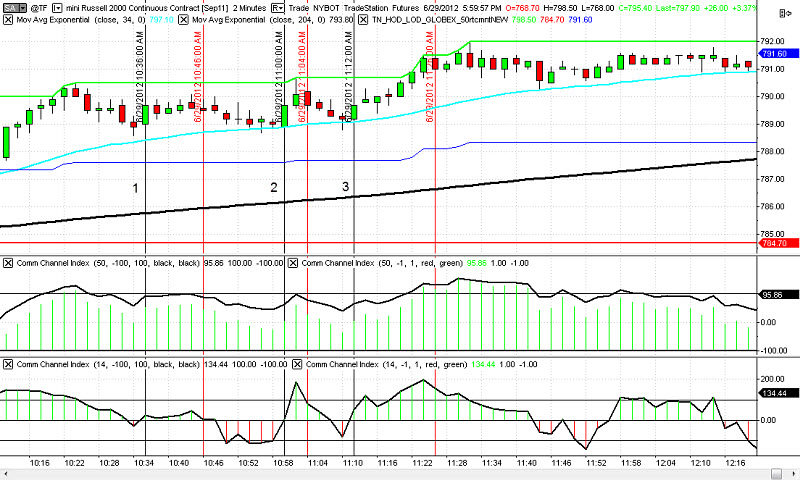The height and width of the screenshot is (480, 800).
Task: Toggle Comm Channel Index 14 red-green checkbox
Action: tap(297, 364)
